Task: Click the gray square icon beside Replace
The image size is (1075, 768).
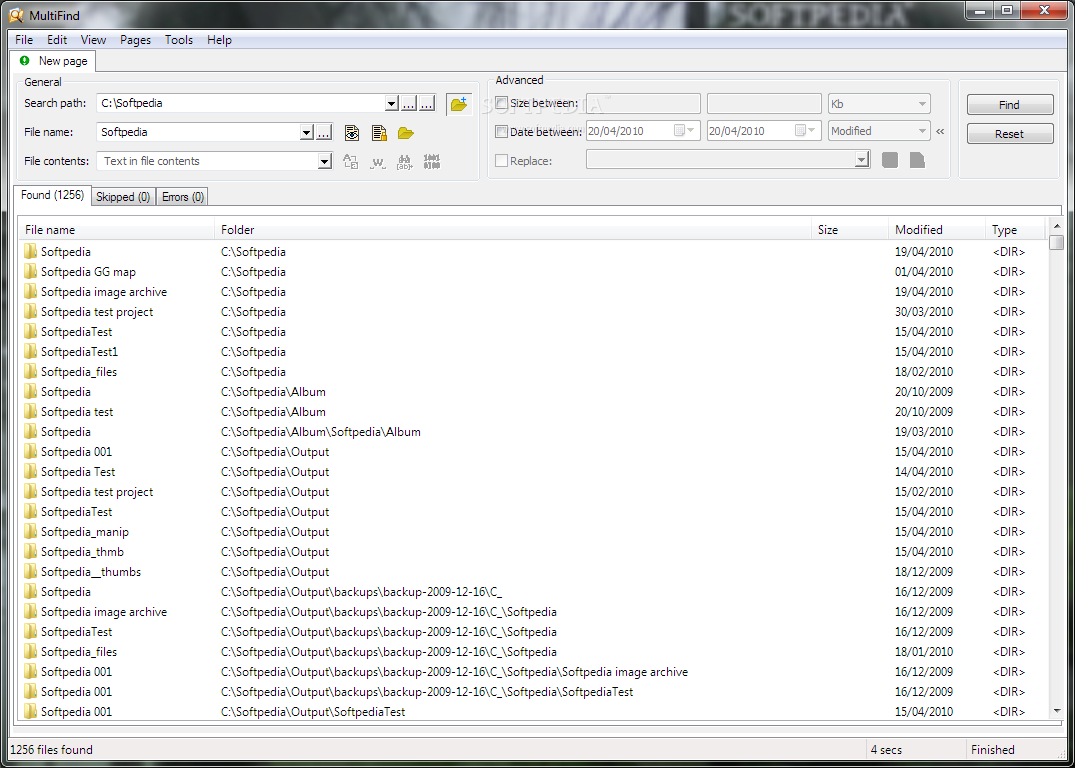Action: click(x=890, y=160)
